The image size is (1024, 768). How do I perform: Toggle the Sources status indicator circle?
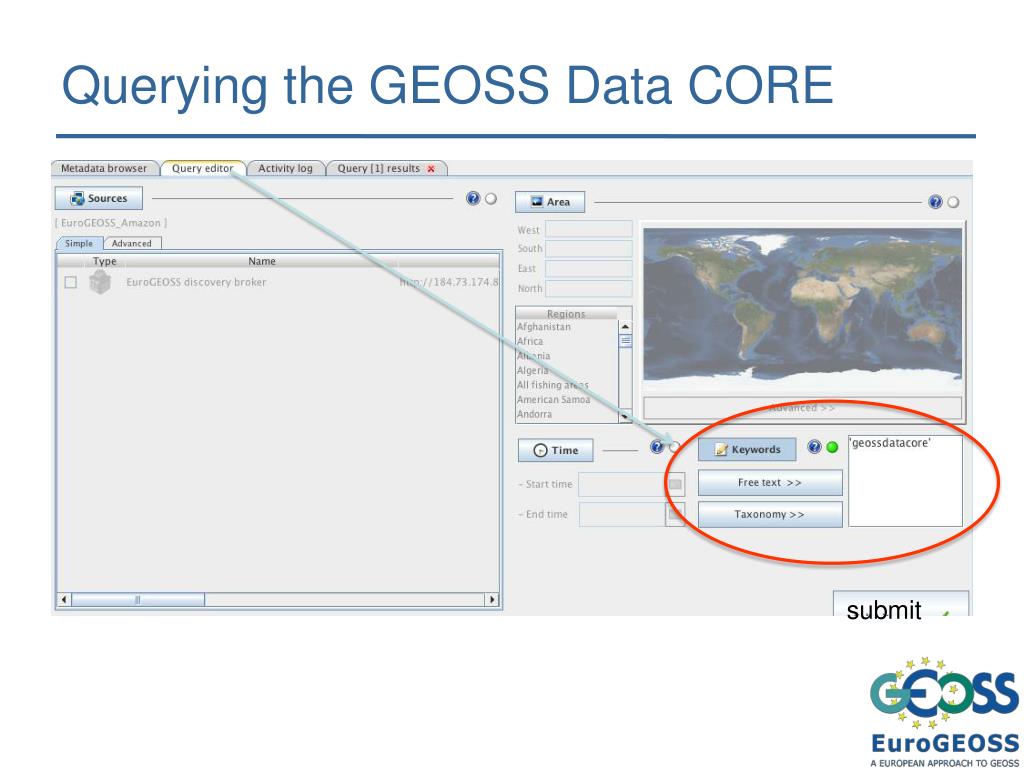(490, 199)
